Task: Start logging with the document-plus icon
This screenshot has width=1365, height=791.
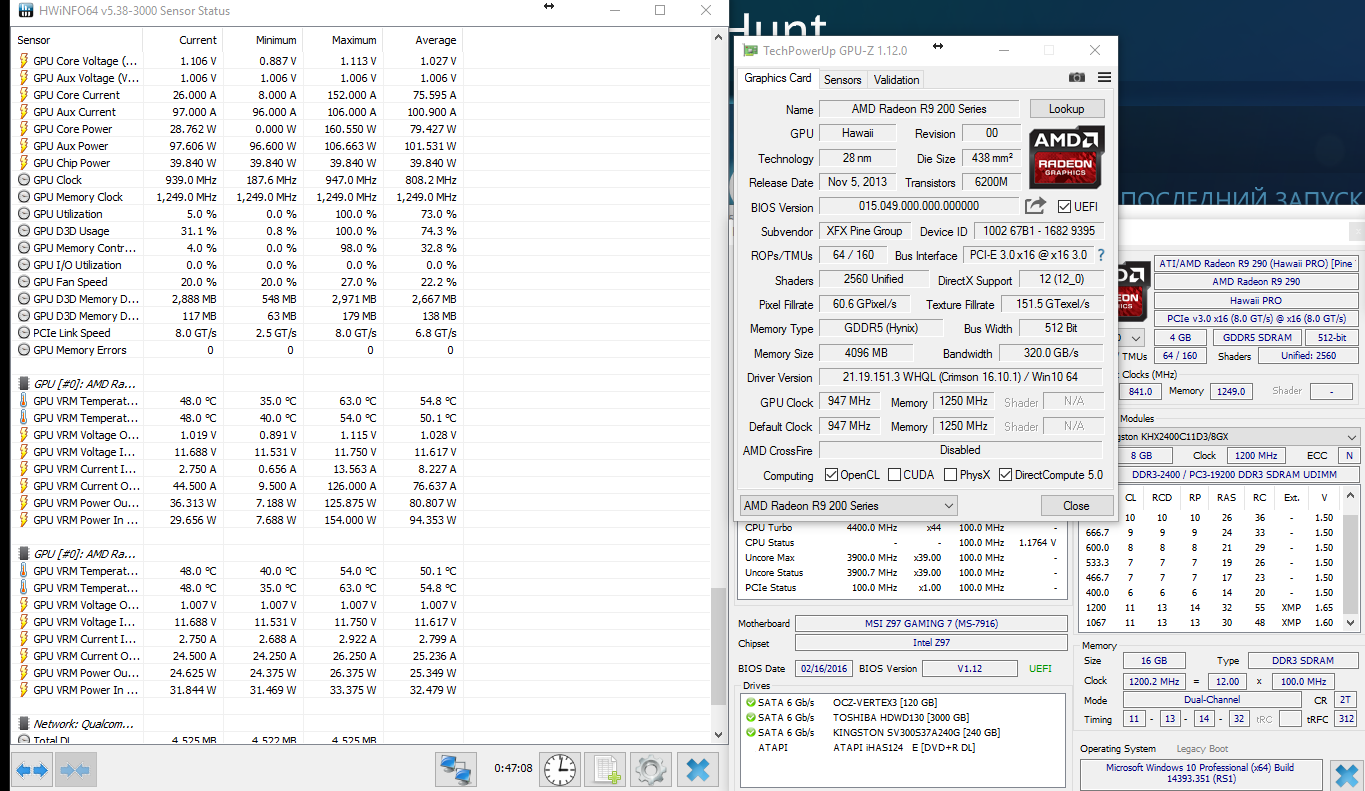Action: click(x=606, y=770)
